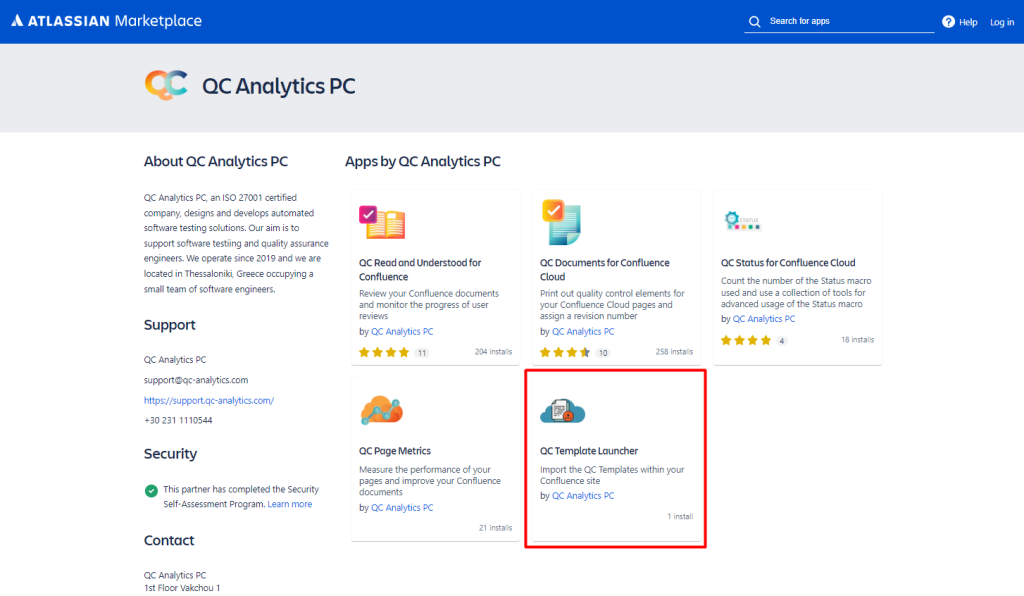Screen dimensions: 1024x596
Task: Click star rating of QC Read and Understood
Action: 384,353
